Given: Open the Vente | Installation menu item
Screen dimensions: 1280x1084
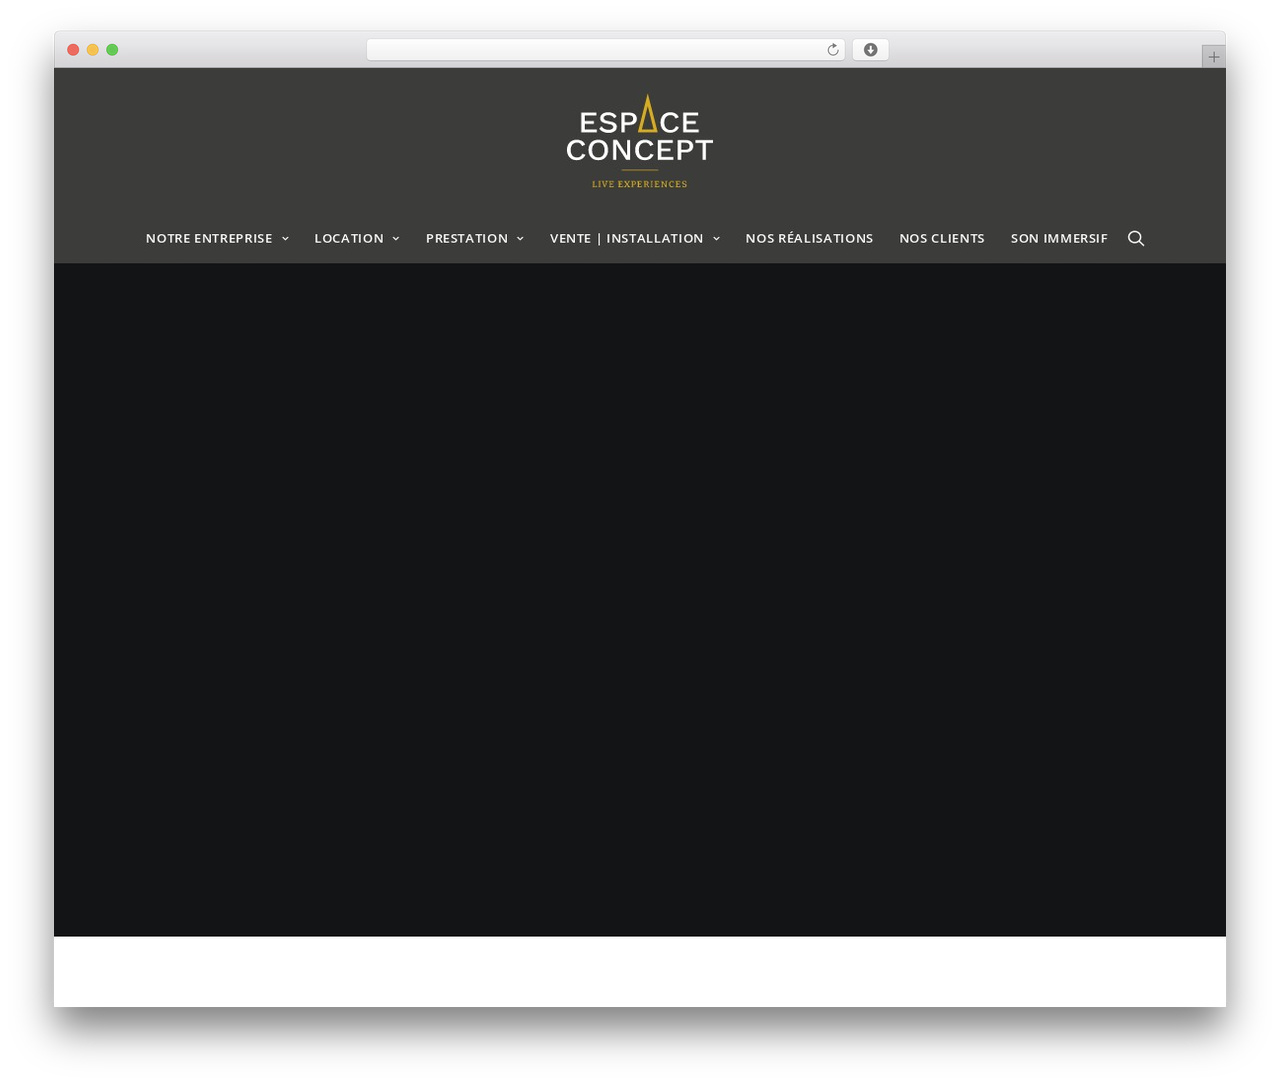Looking at the screenshot, I should (627, 238).
